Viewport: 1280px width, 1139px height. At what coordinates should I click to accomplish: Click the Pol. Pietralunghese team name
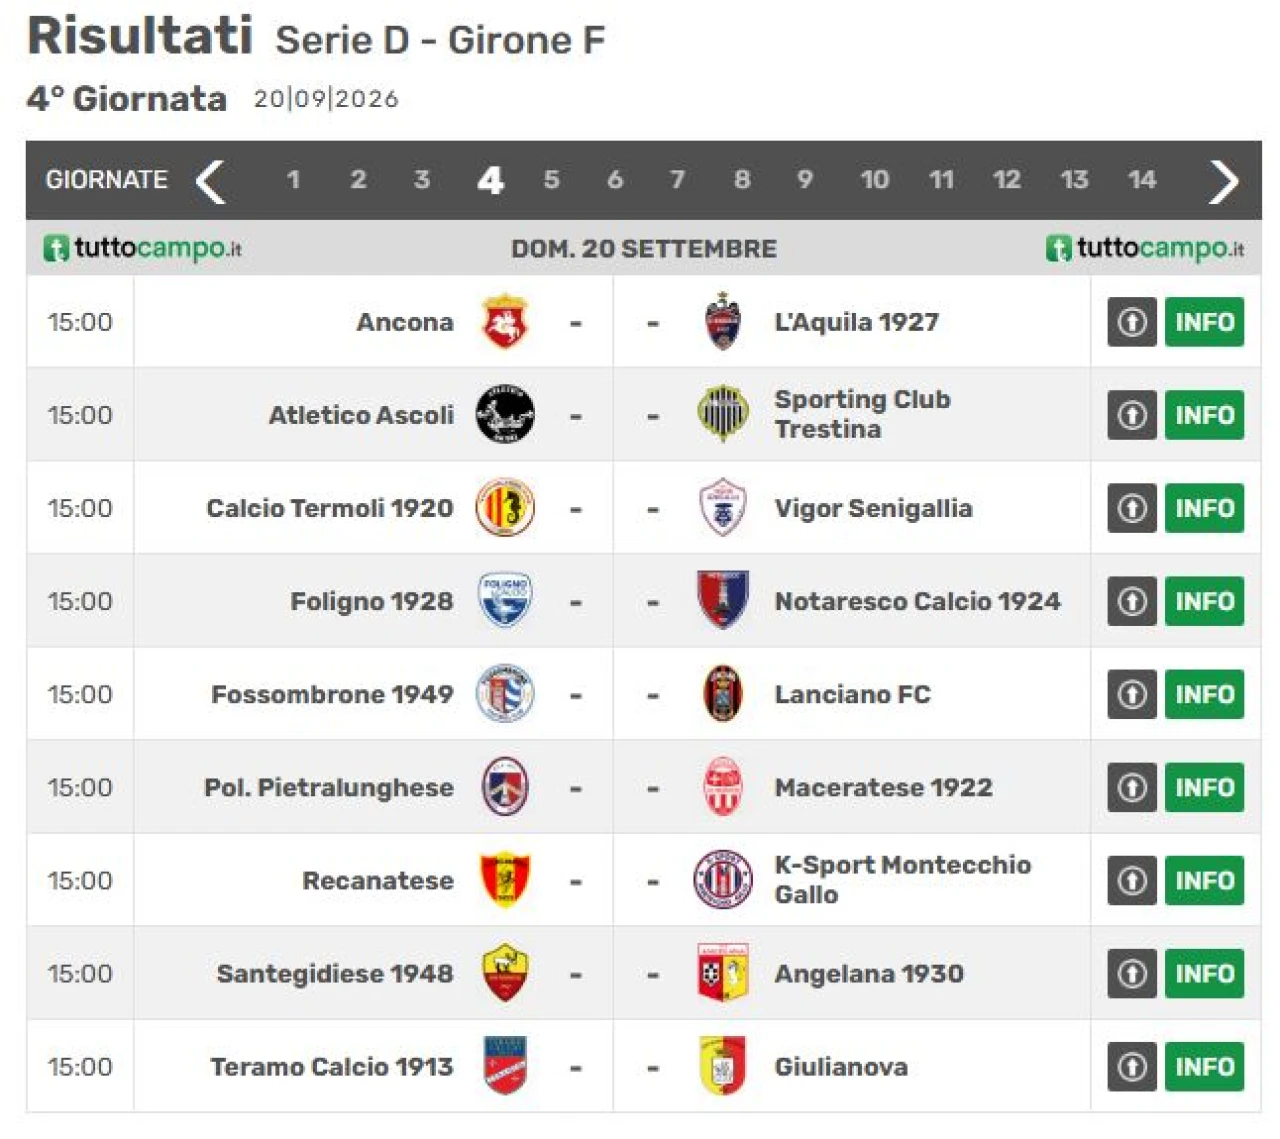pyautogui.click(x=329, y=787)
